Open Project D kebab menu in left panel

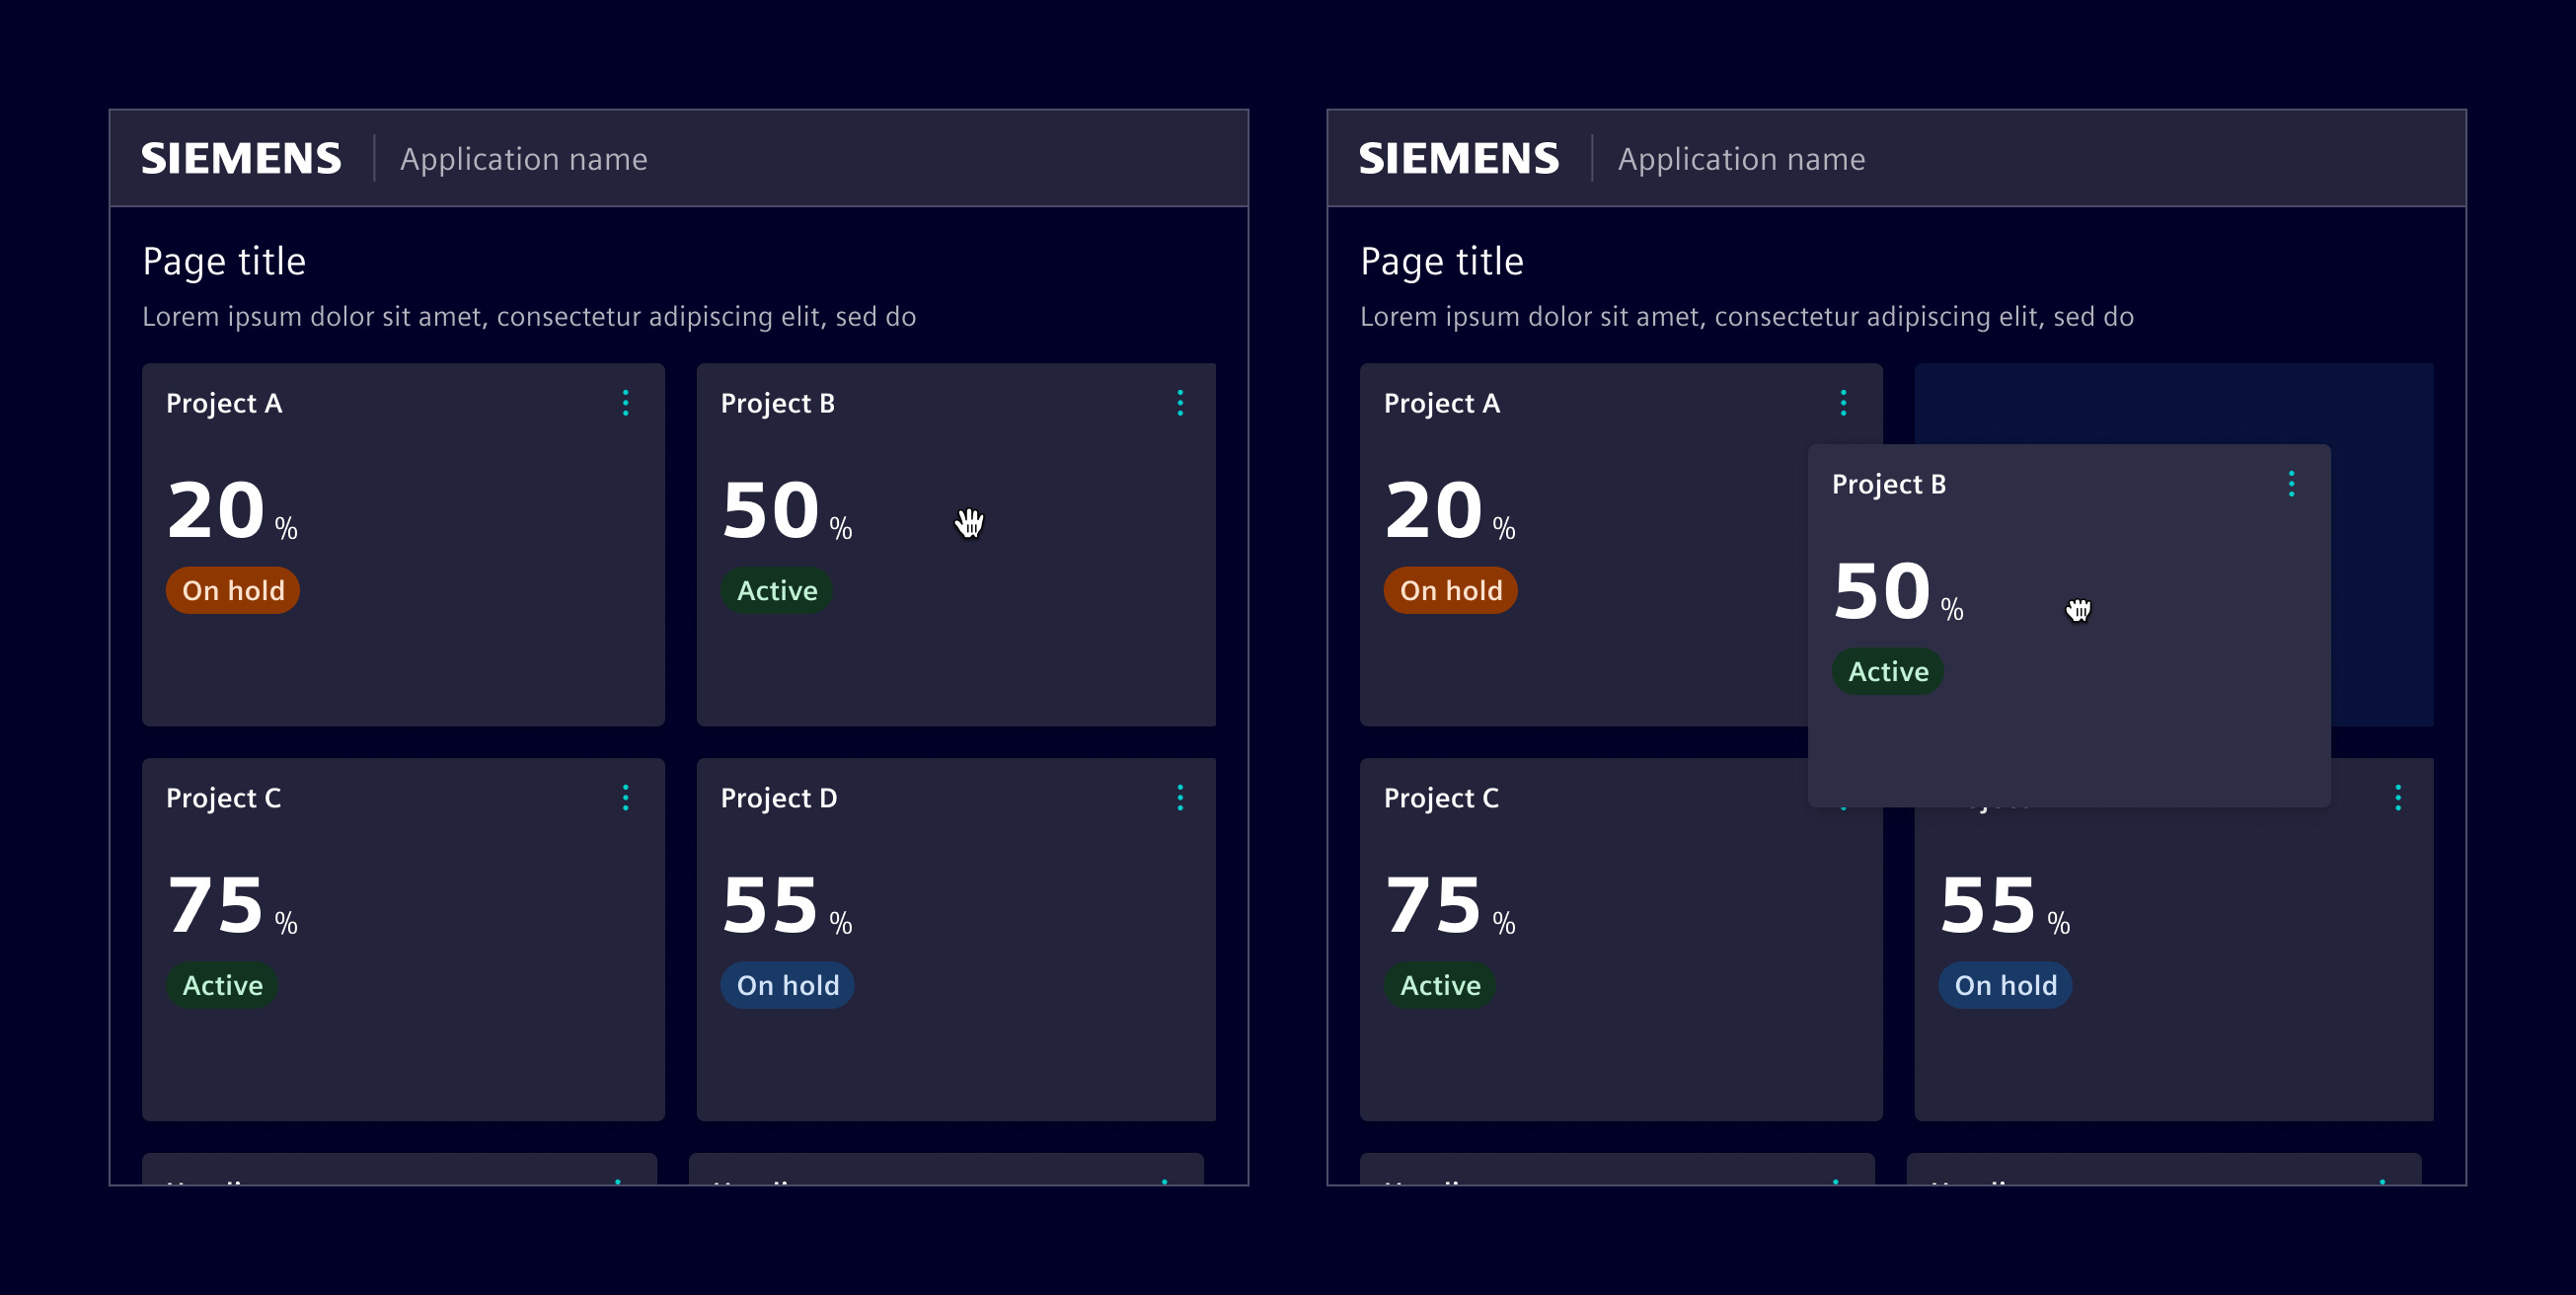point(1180,798)
